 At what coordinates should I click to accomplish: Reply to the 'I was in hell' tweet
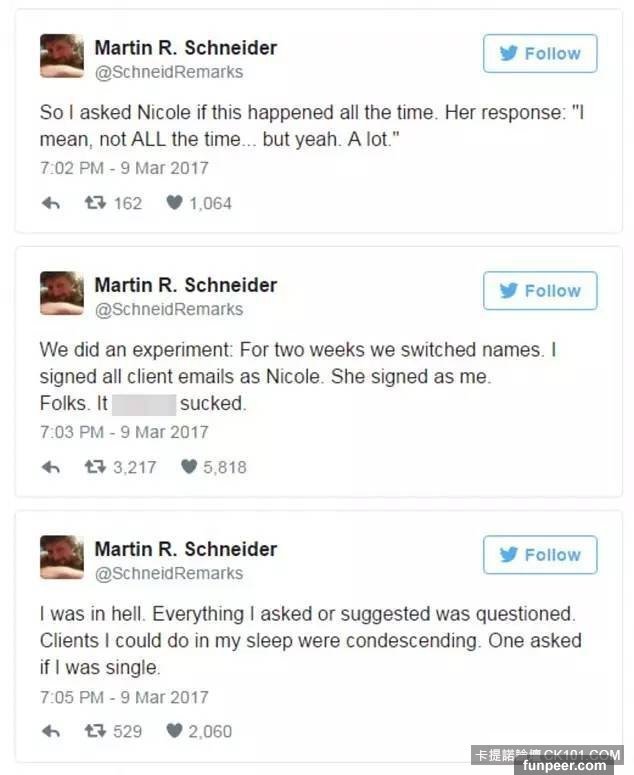pyautogui.click(x=50, y=731)
